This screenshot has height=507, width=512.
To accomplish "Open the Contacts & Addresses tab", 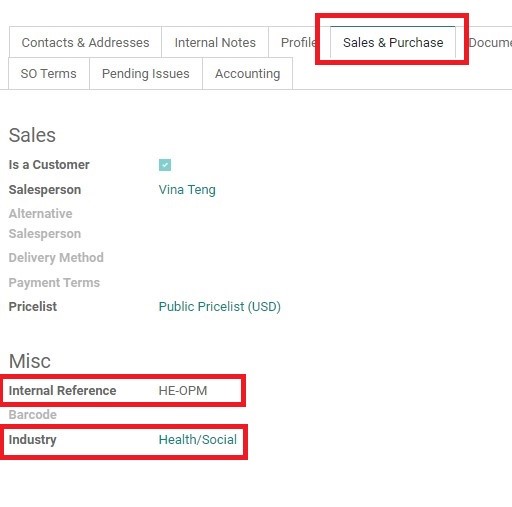I will (85, 42).
